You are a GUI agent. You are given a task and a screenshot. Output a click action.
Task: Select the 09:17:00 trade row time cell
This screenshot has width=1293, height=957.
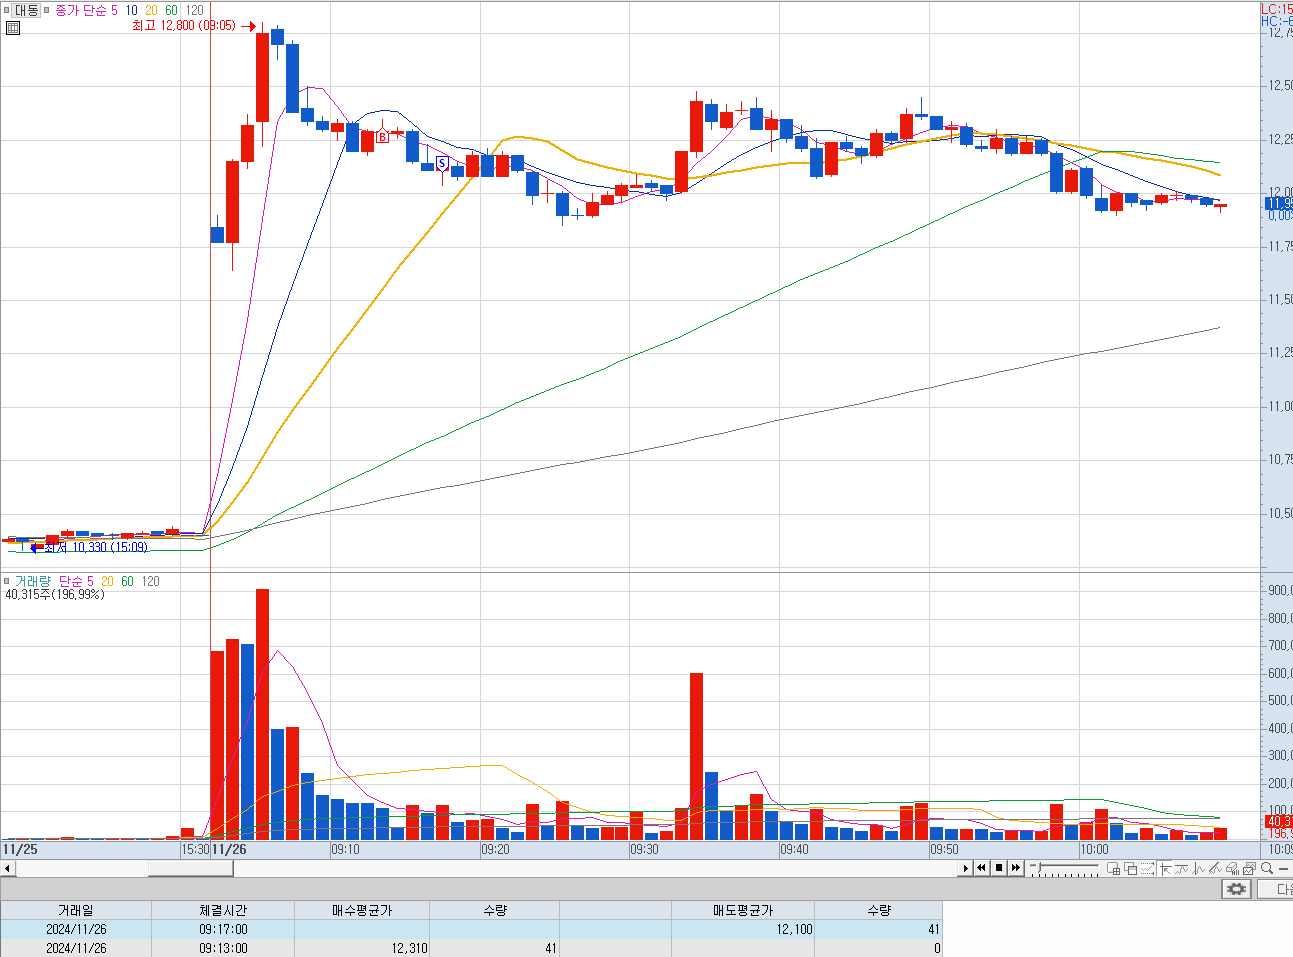tap(223, 929)
